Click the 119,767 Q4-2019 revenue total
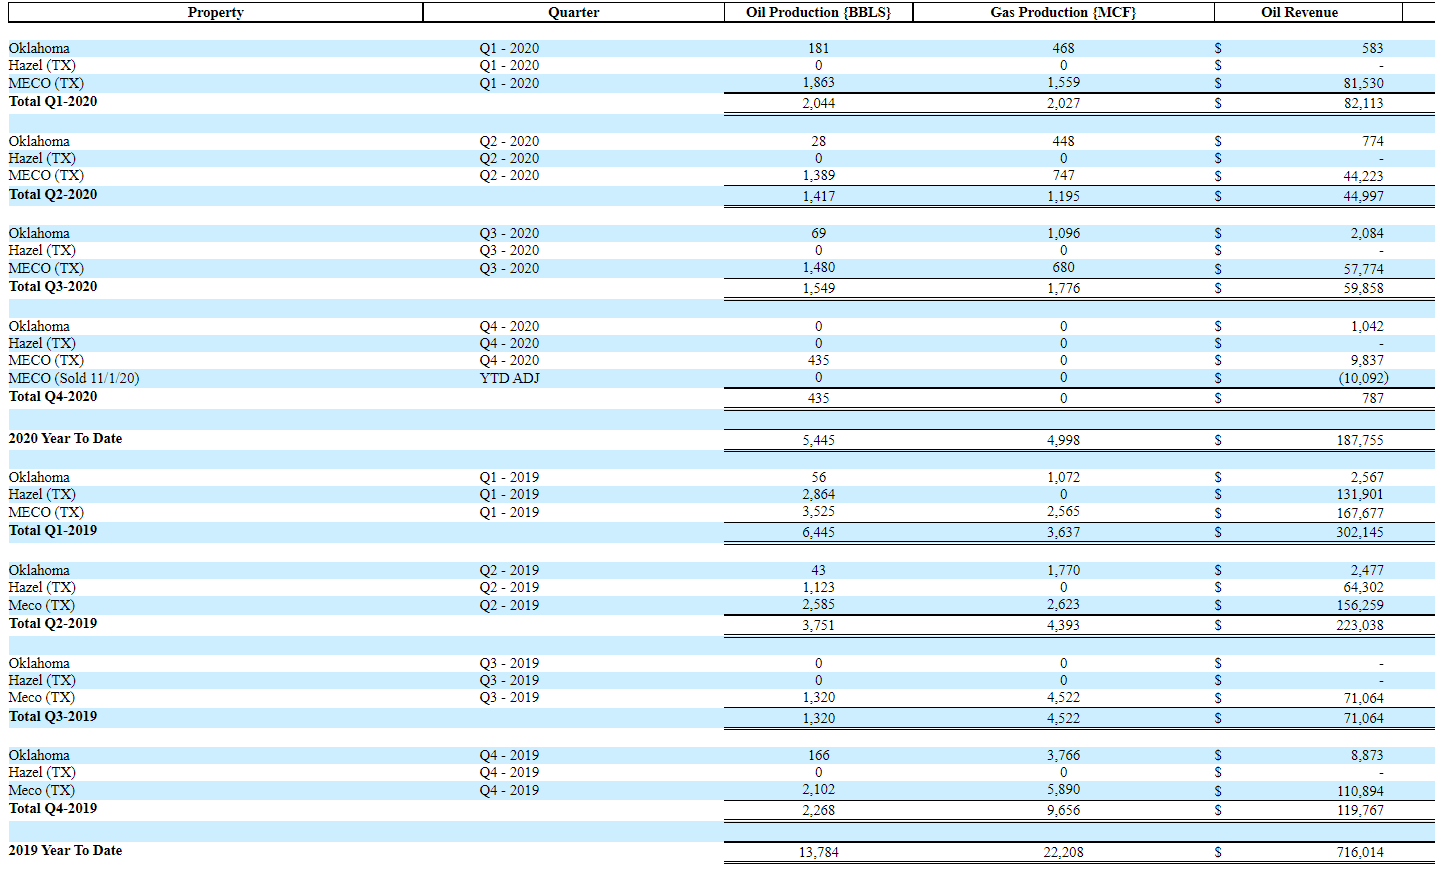 1360,810
